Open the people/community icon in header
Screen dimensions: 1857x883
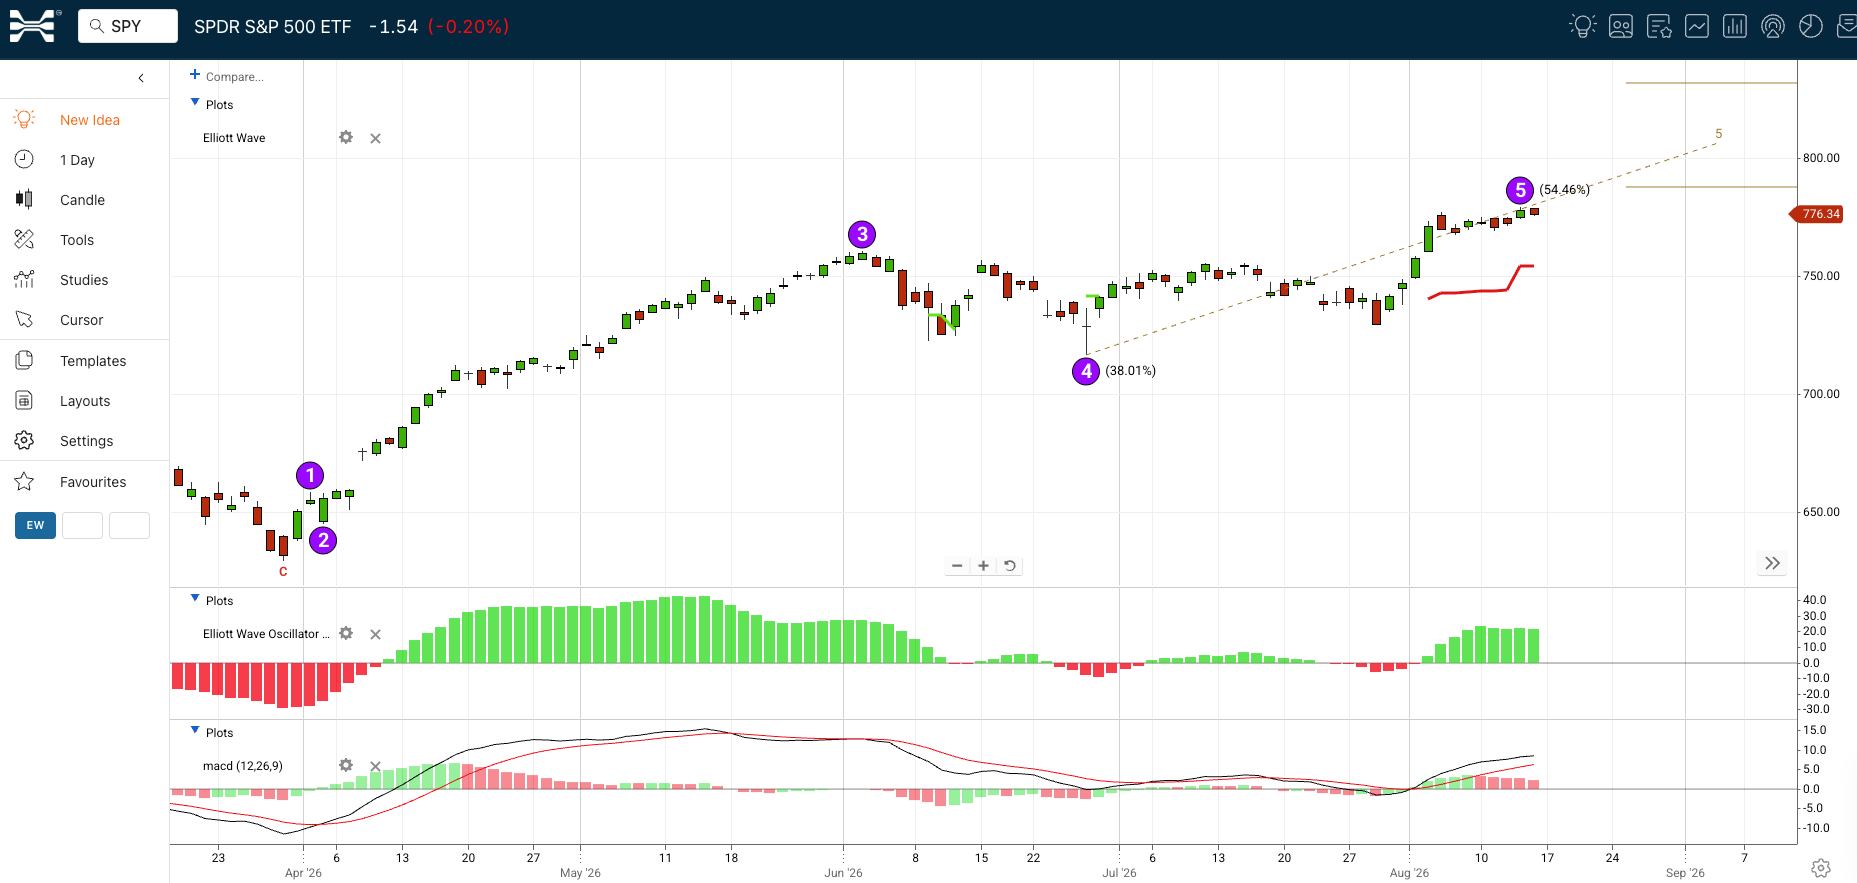coord(1621,26)
